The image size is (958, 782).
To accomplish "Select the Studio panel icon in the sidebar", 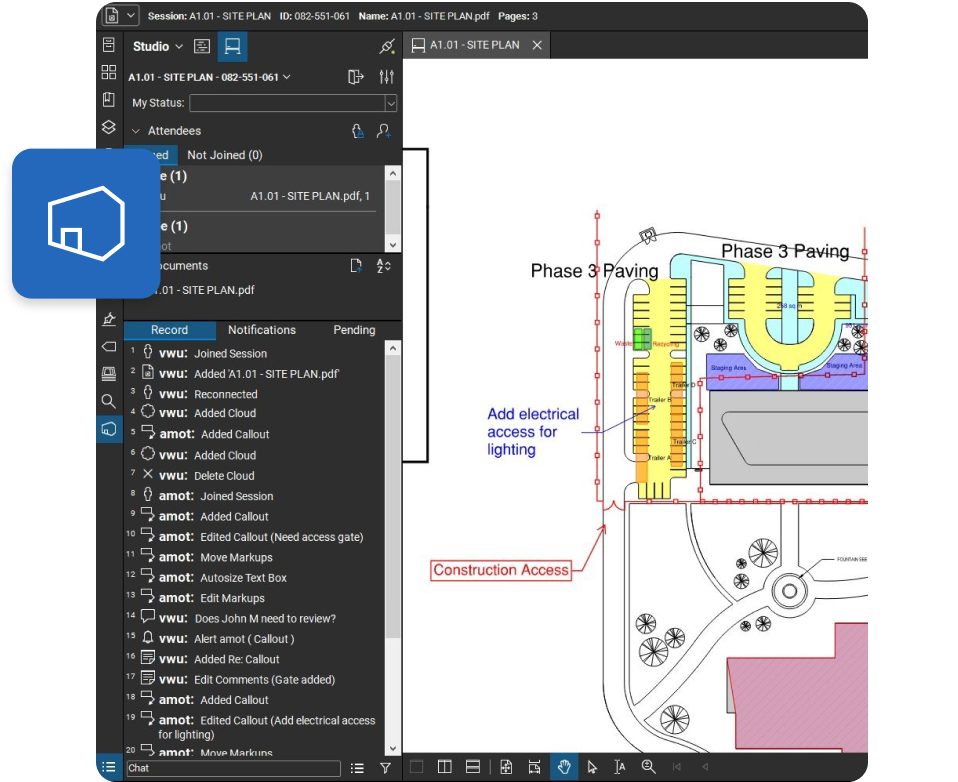I will [109, 428].
